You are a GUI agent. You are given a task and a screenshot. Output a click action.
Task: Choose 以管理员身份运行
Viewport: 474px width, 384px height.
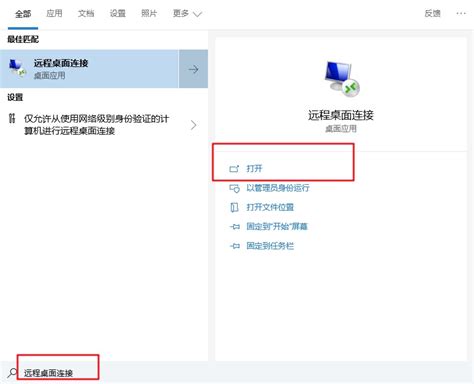(278, 188)
